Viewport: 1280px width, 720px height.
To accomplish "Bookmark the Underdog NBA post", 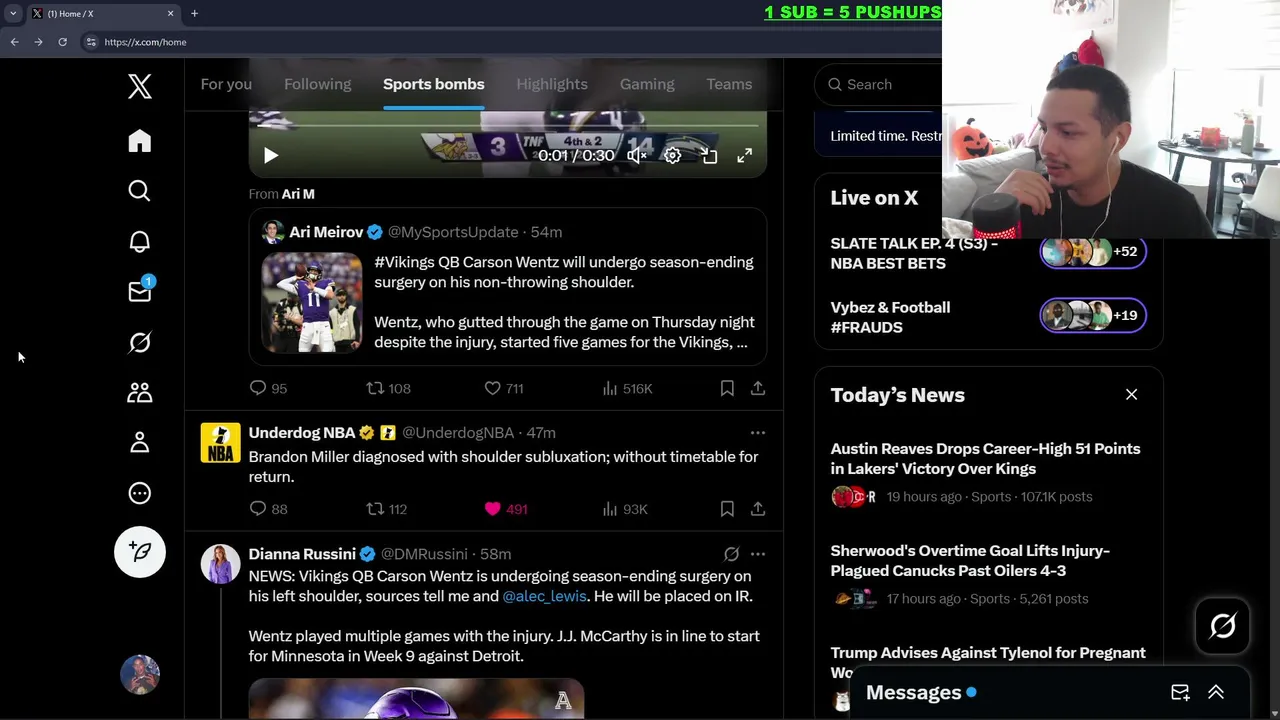I will [x=727, y=509].
